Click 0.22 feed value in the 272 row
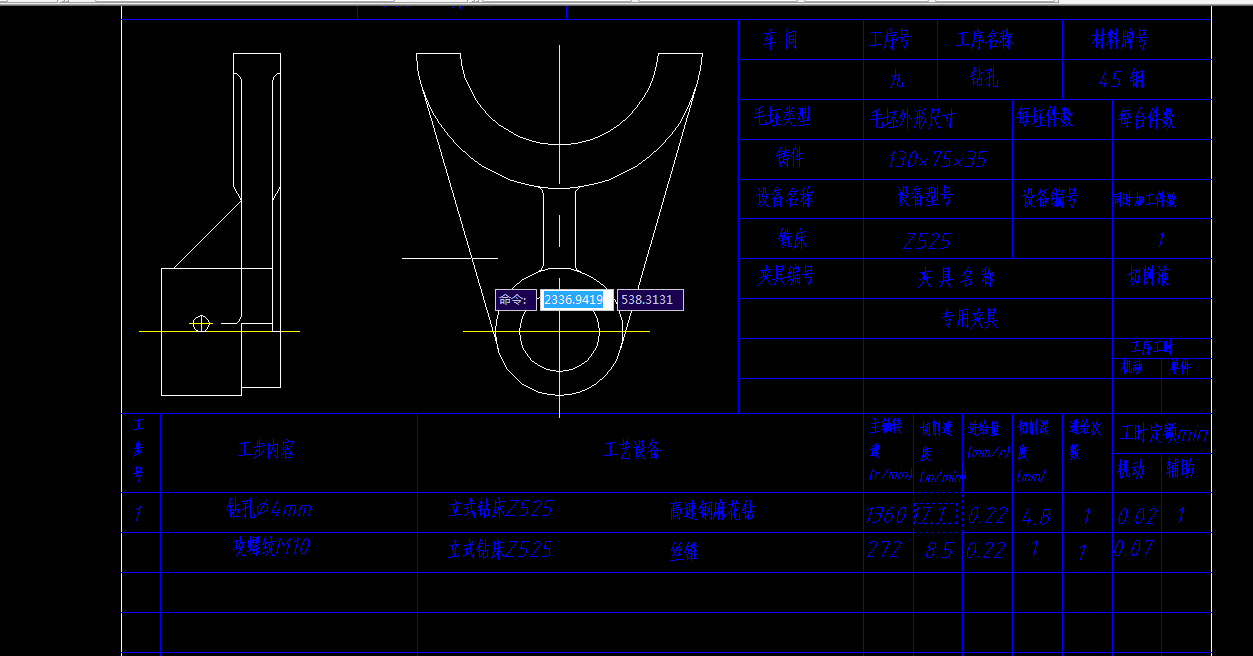This screenshot has width=1253, height=656. (986, 550)
